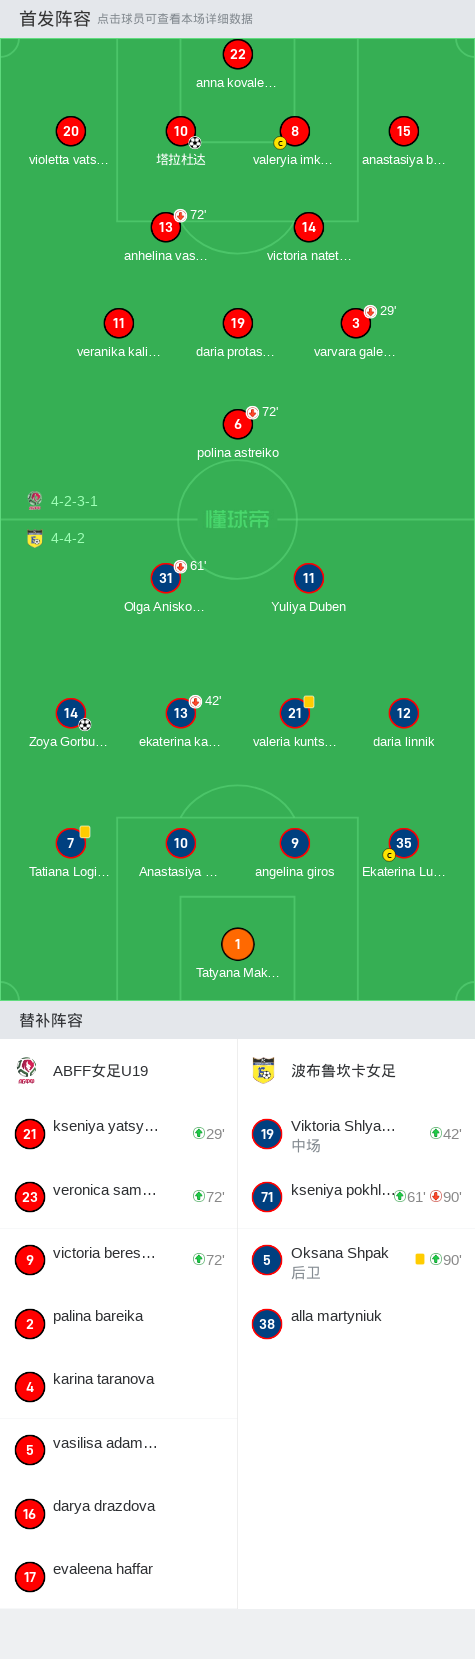This screenshot has height=1659, width=475.
Task: Click the 波布鲁坎卡女足 team crest in substitutes
Action: tap(263, 1071)
